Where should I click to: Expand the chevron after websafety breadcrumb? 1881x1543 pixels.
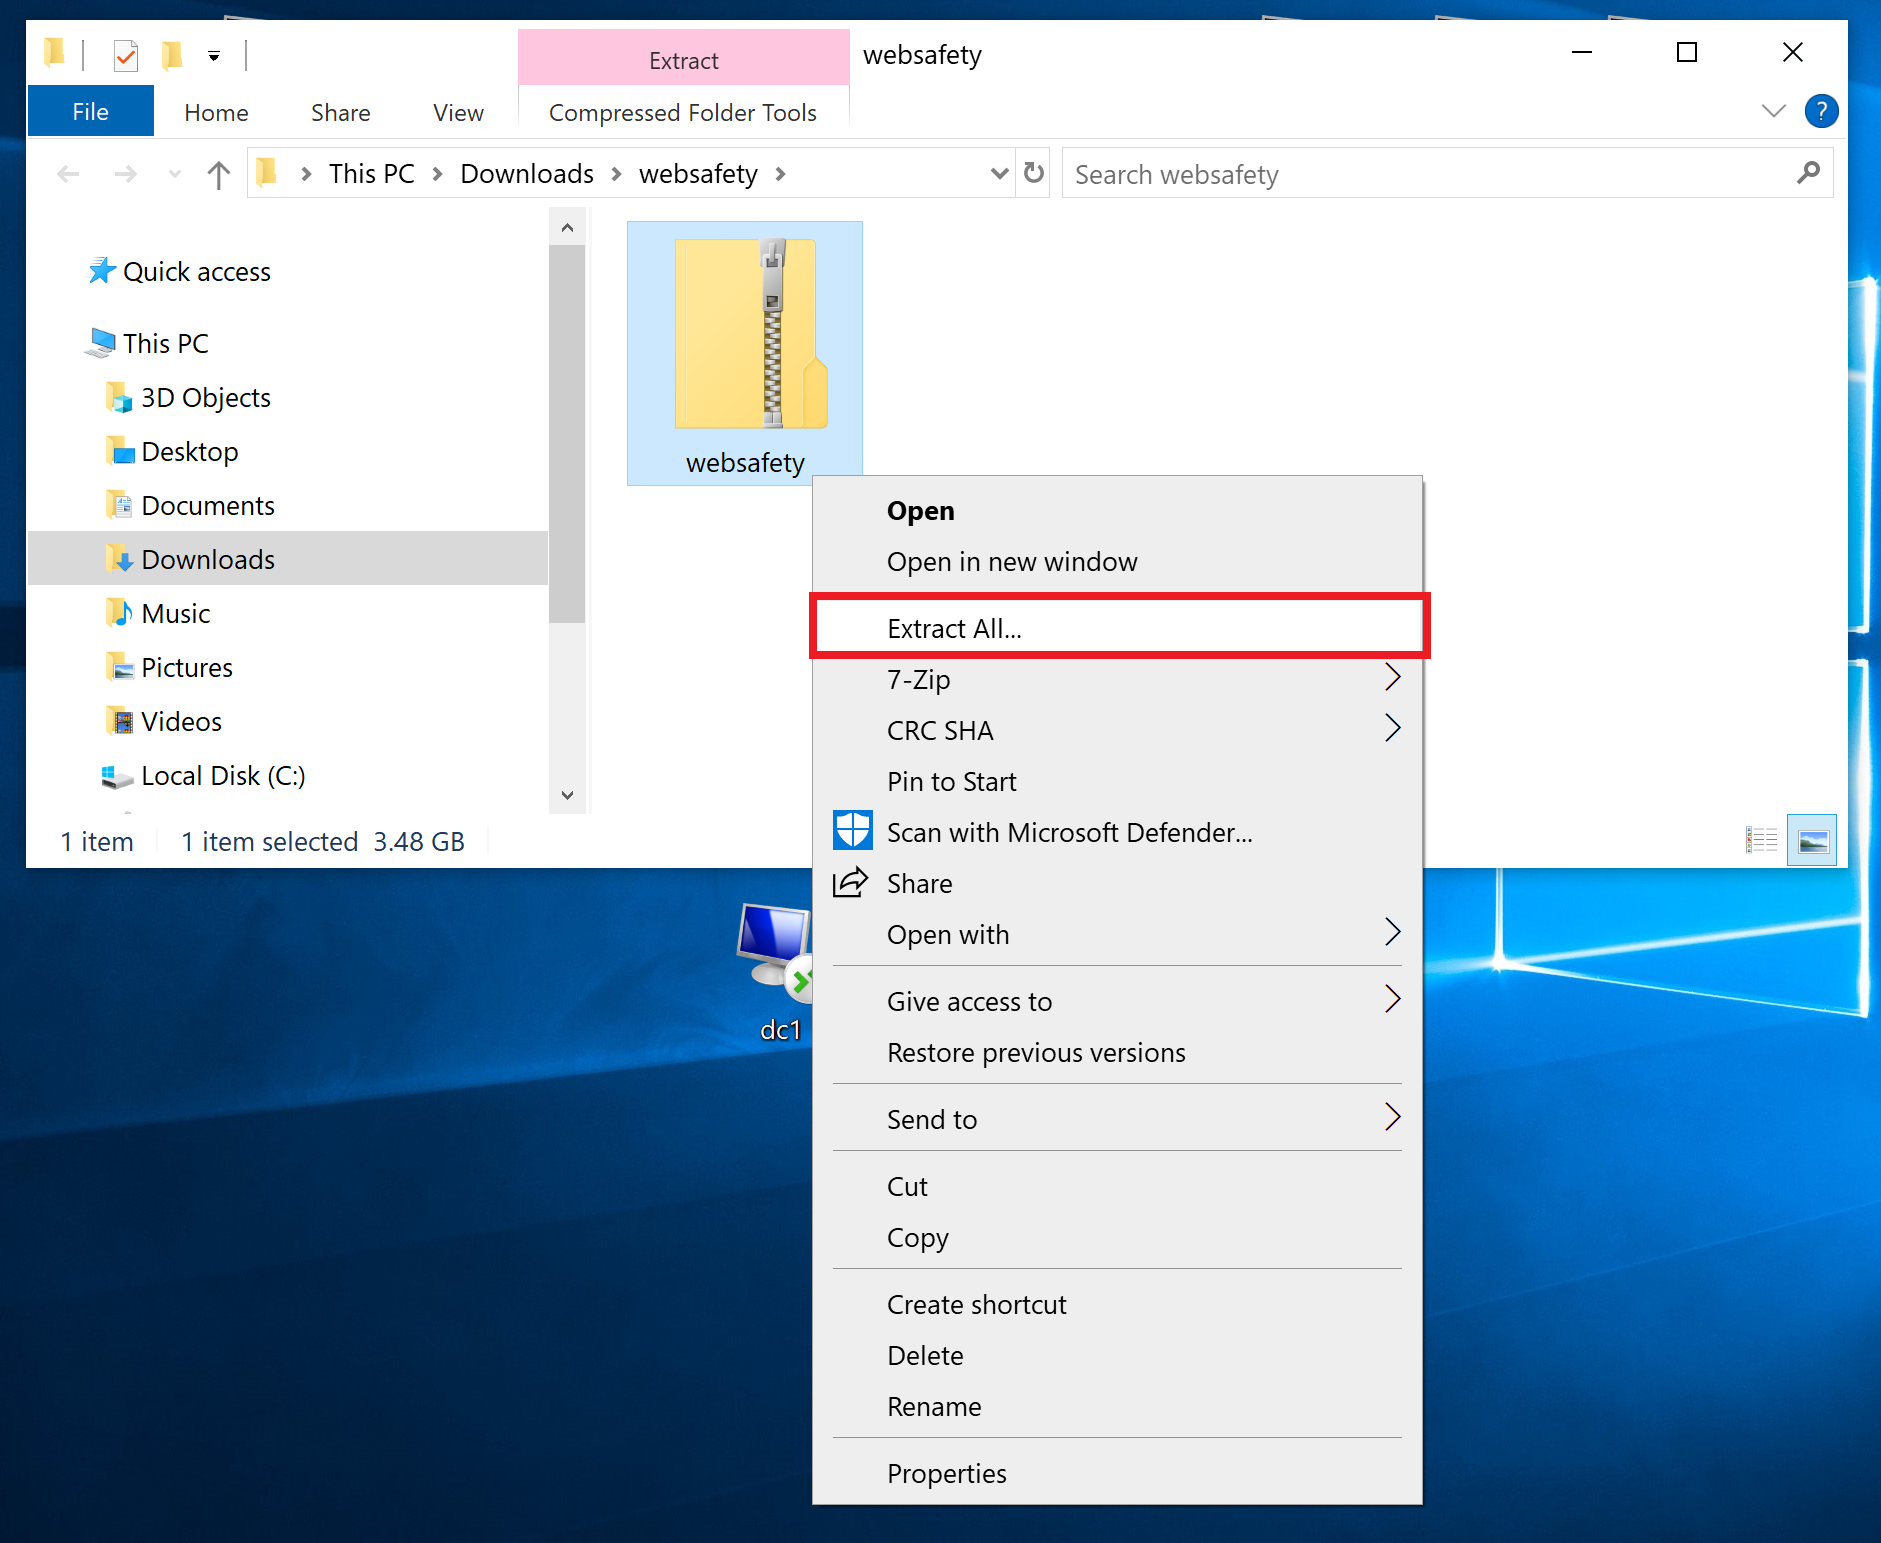click(x=780, y=174)
